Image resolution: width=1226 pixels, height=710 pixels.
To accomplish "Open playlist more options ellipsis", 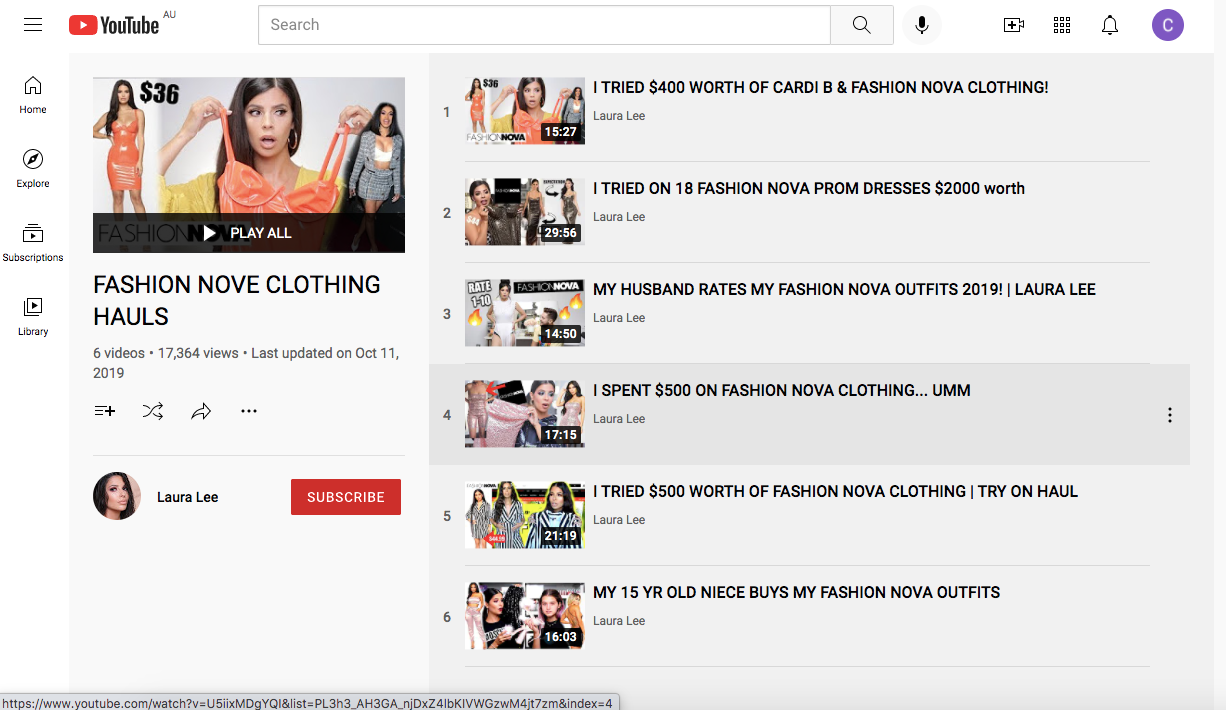I will (x=249, y=411).
